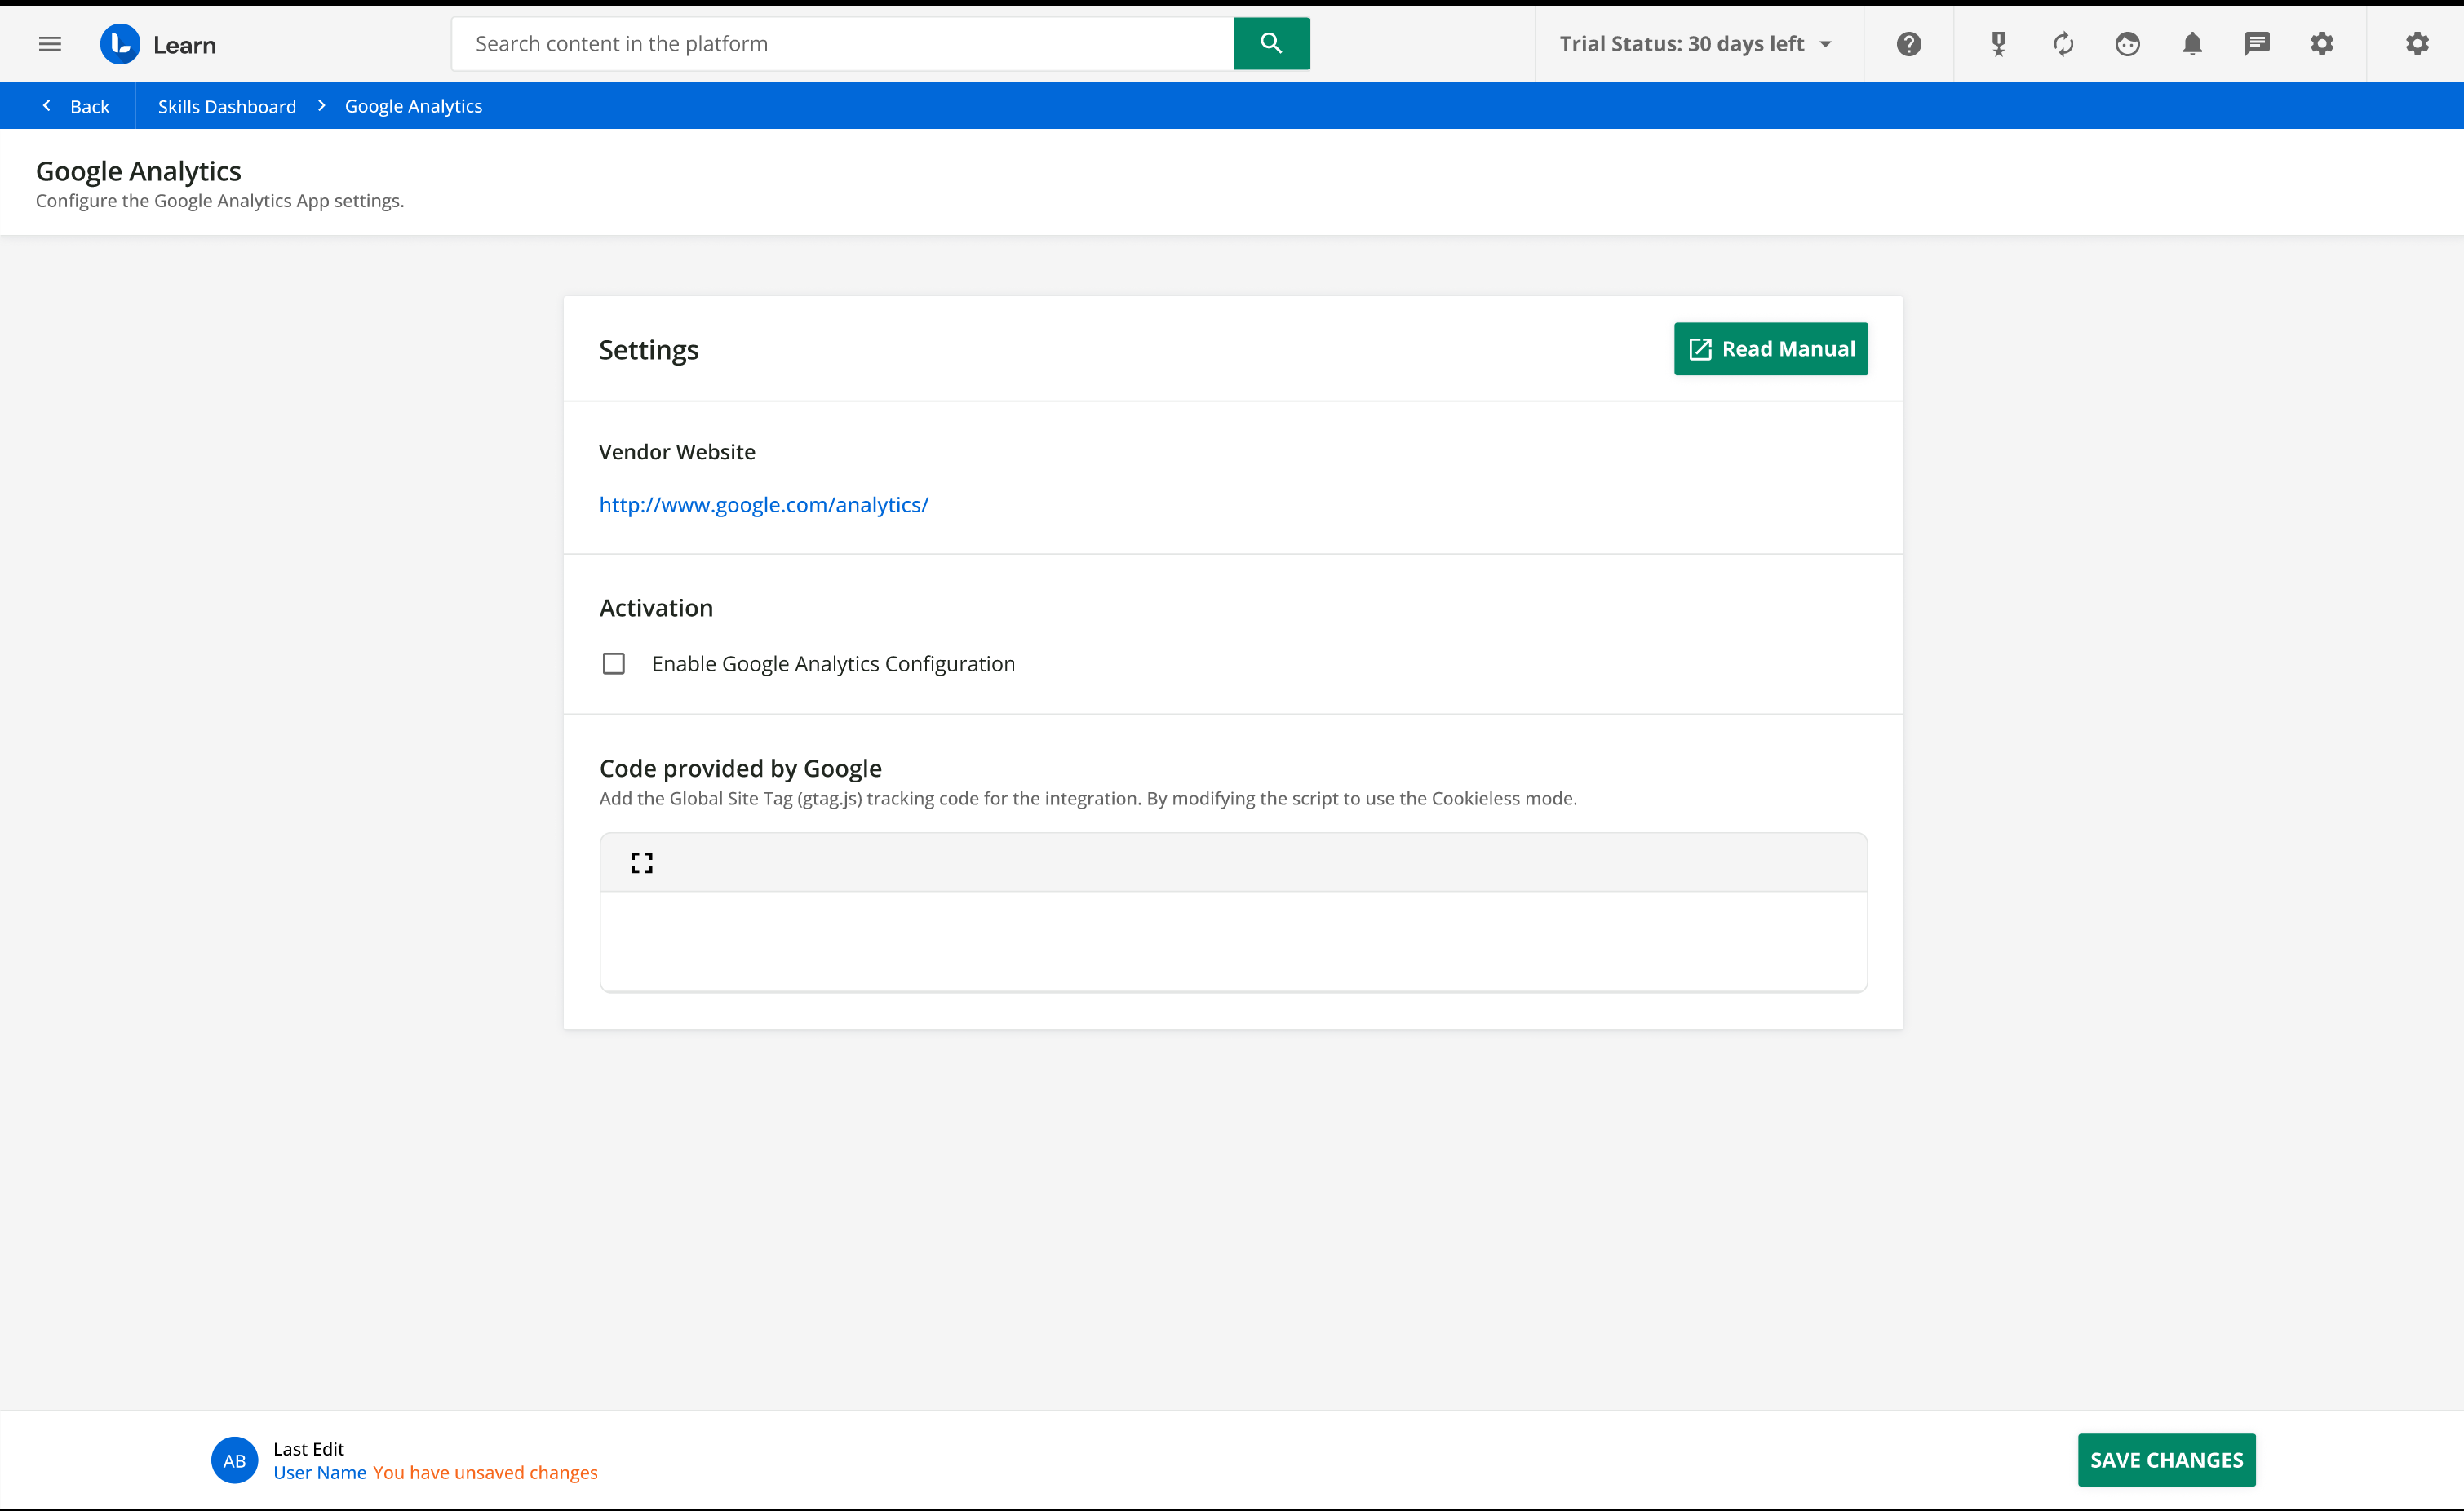Click inside the Google code text area

pos(1233,941)
